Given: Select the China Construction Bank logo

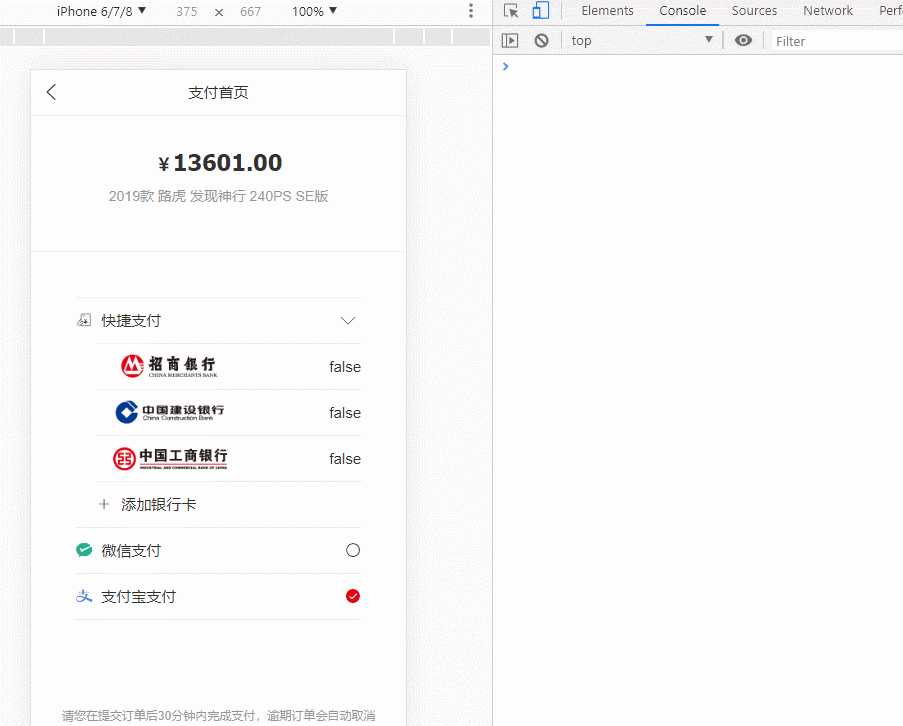Looking at the screenshot, I should pos(170,412).
